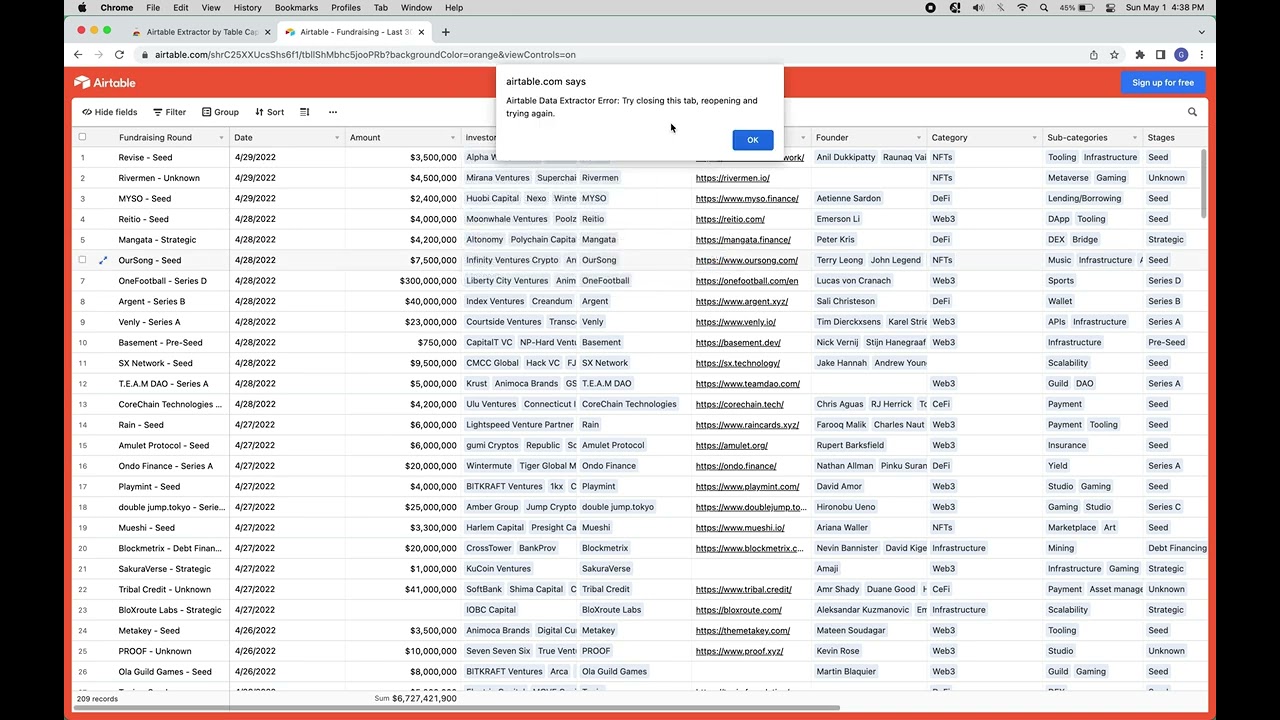Open a new browser tab

446,32
